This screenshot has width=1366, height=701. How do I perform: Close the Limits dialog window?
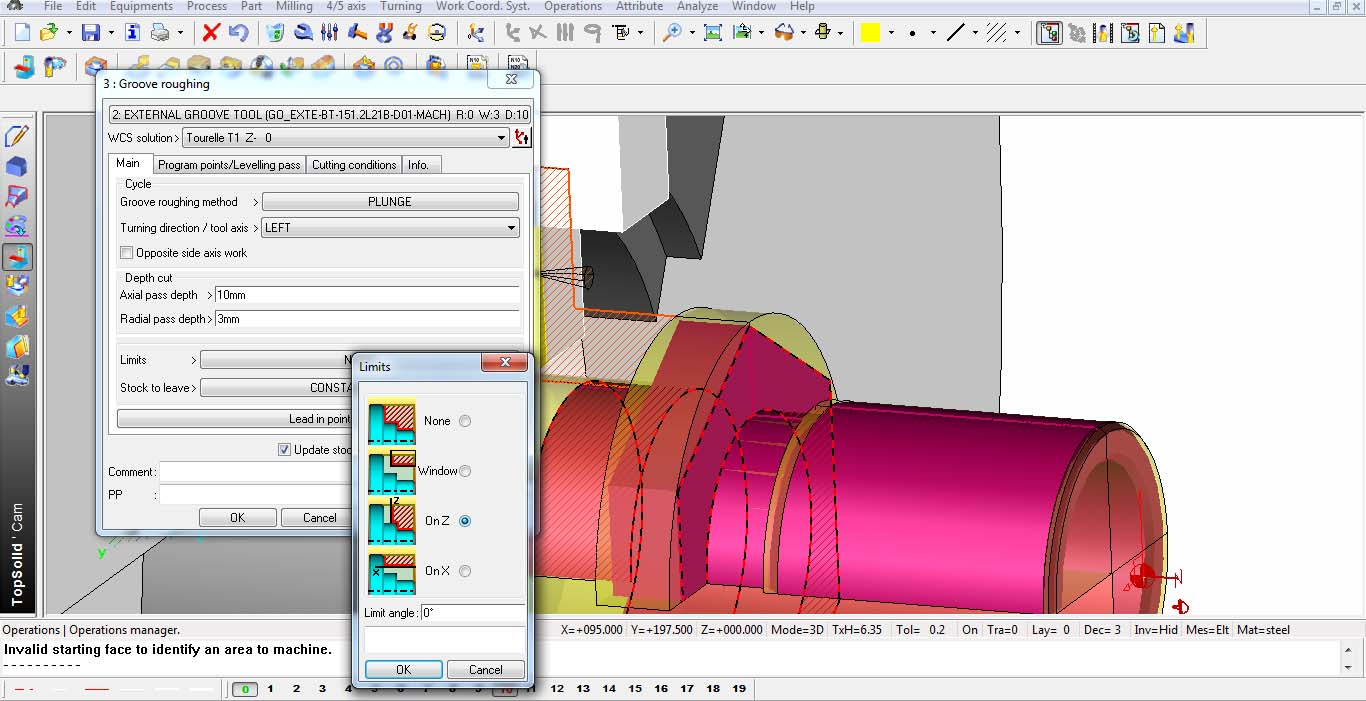(505, 362)
